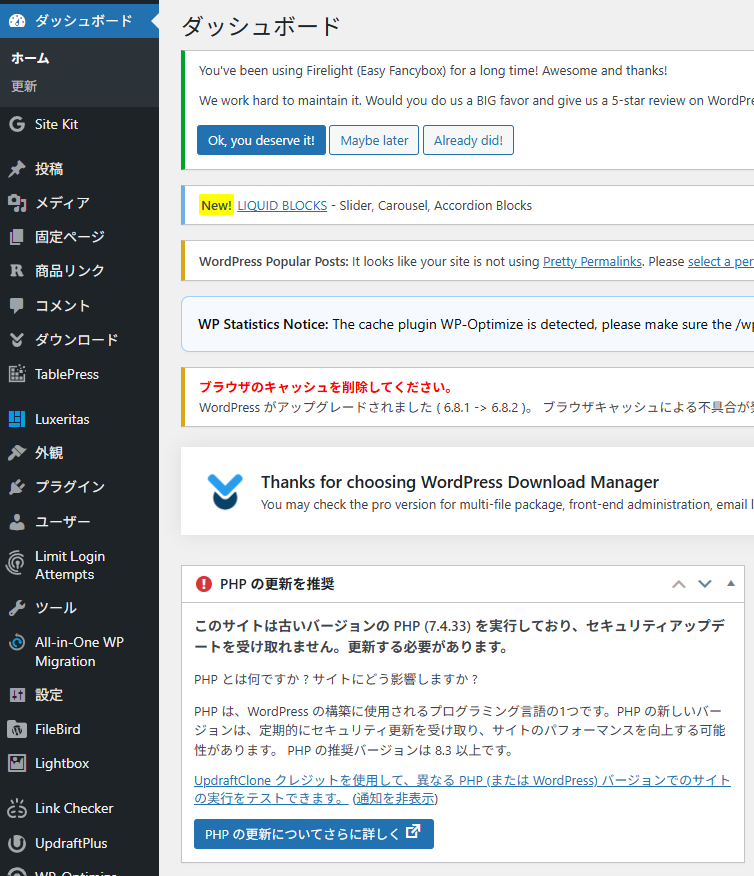This screenshot has height=876, width=754.
Task: Open the UpdraftClone credit test link
Action: [462, 789]
